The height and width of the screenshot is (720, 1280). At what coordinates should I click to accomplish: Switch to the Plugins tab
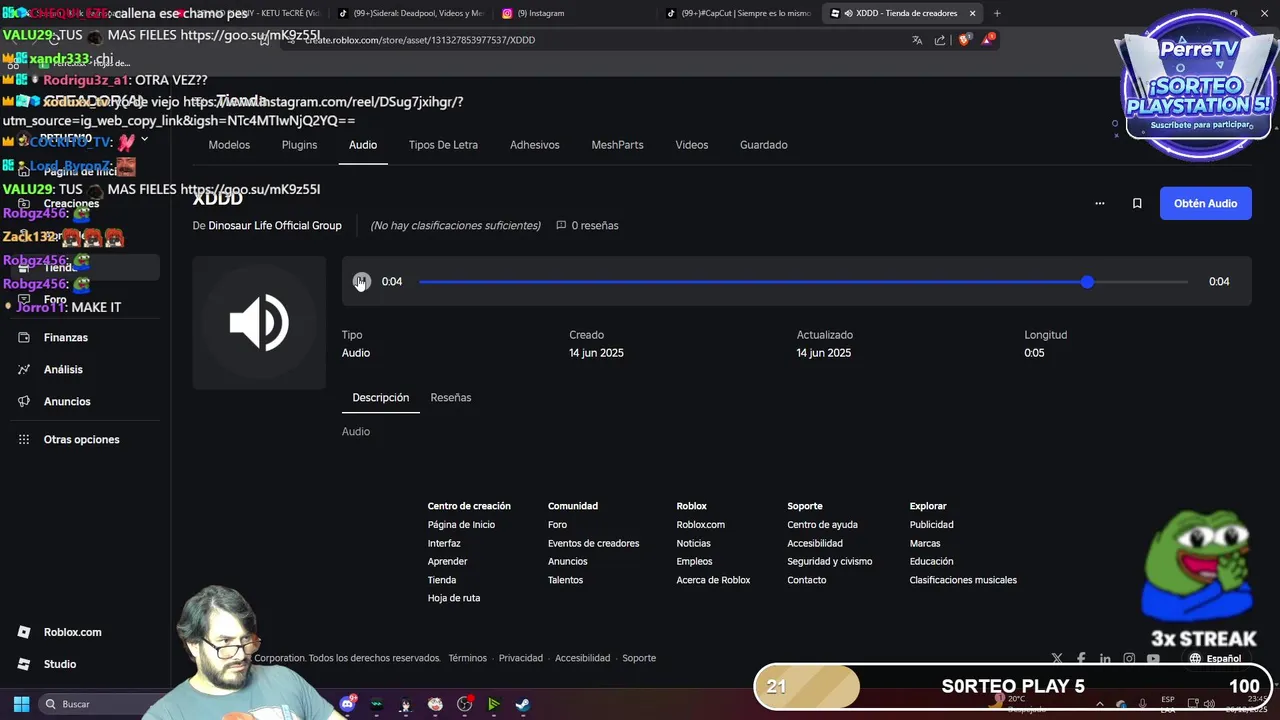[x=299, y=145]
